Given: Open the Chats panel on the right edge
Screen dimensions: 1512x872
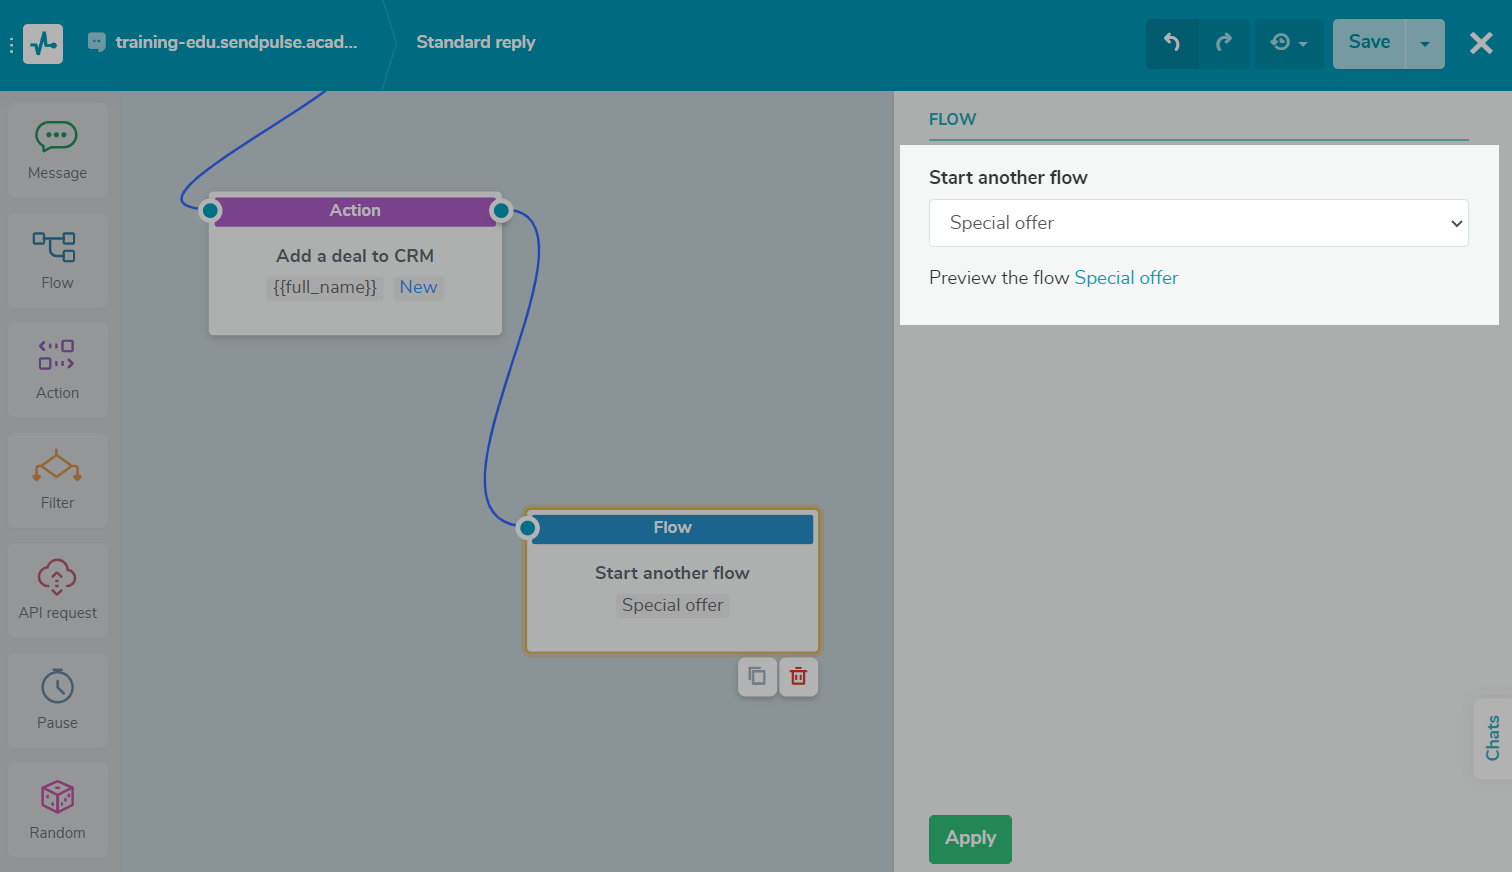Looking at the screenshot, I should tap(1494, 738).
